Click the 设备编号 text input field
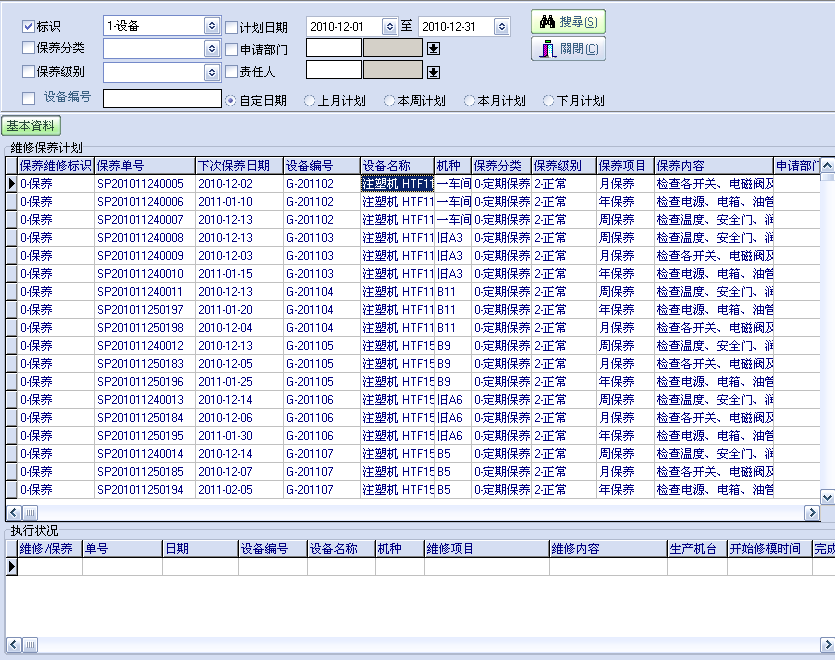The image size is (835, 660). (162, 99)
